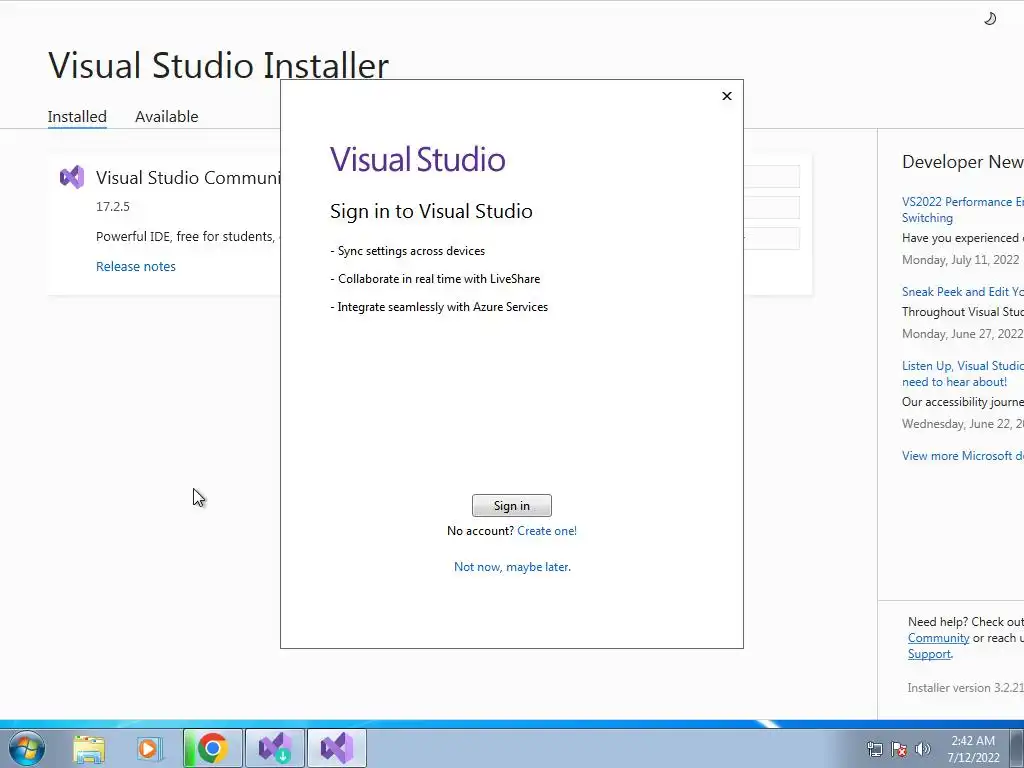Select Visual Studio taskbar icon
The width and height of the screenshot is (1024, 768).
click(336, 748)
